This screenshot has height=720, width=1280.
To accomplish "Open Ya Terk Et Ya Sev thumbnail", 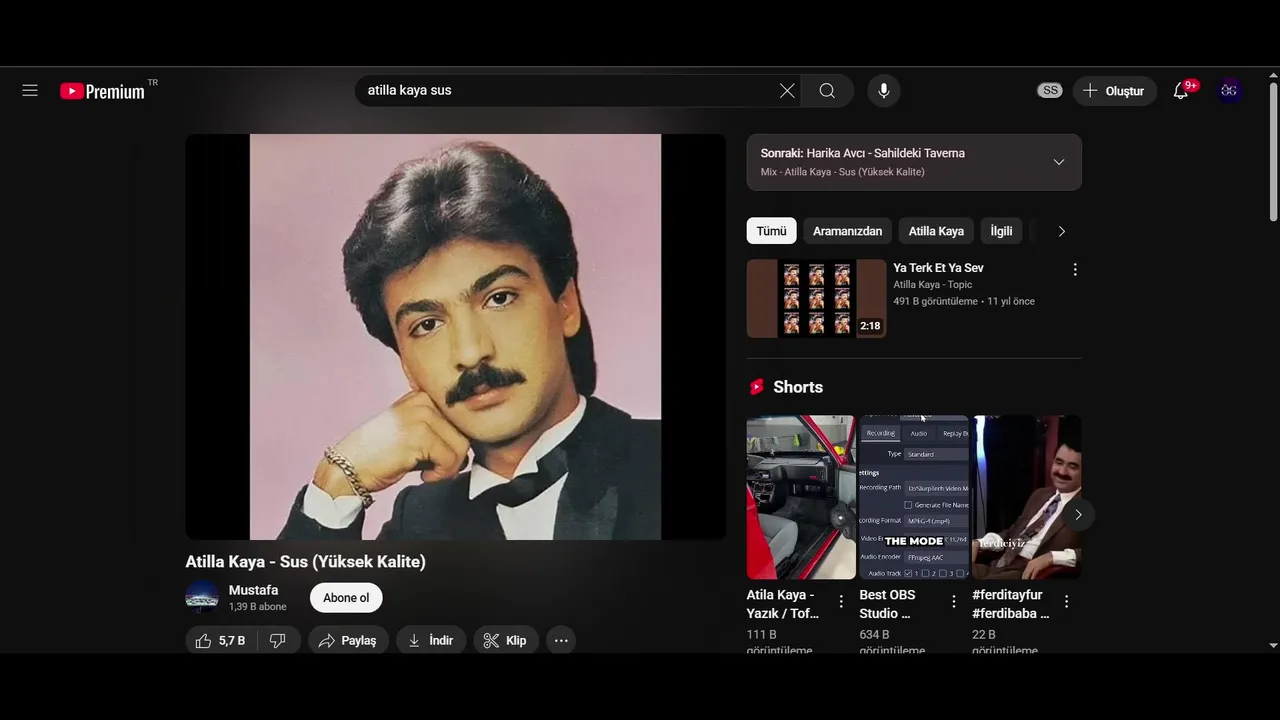I will (x=816, y=299).
